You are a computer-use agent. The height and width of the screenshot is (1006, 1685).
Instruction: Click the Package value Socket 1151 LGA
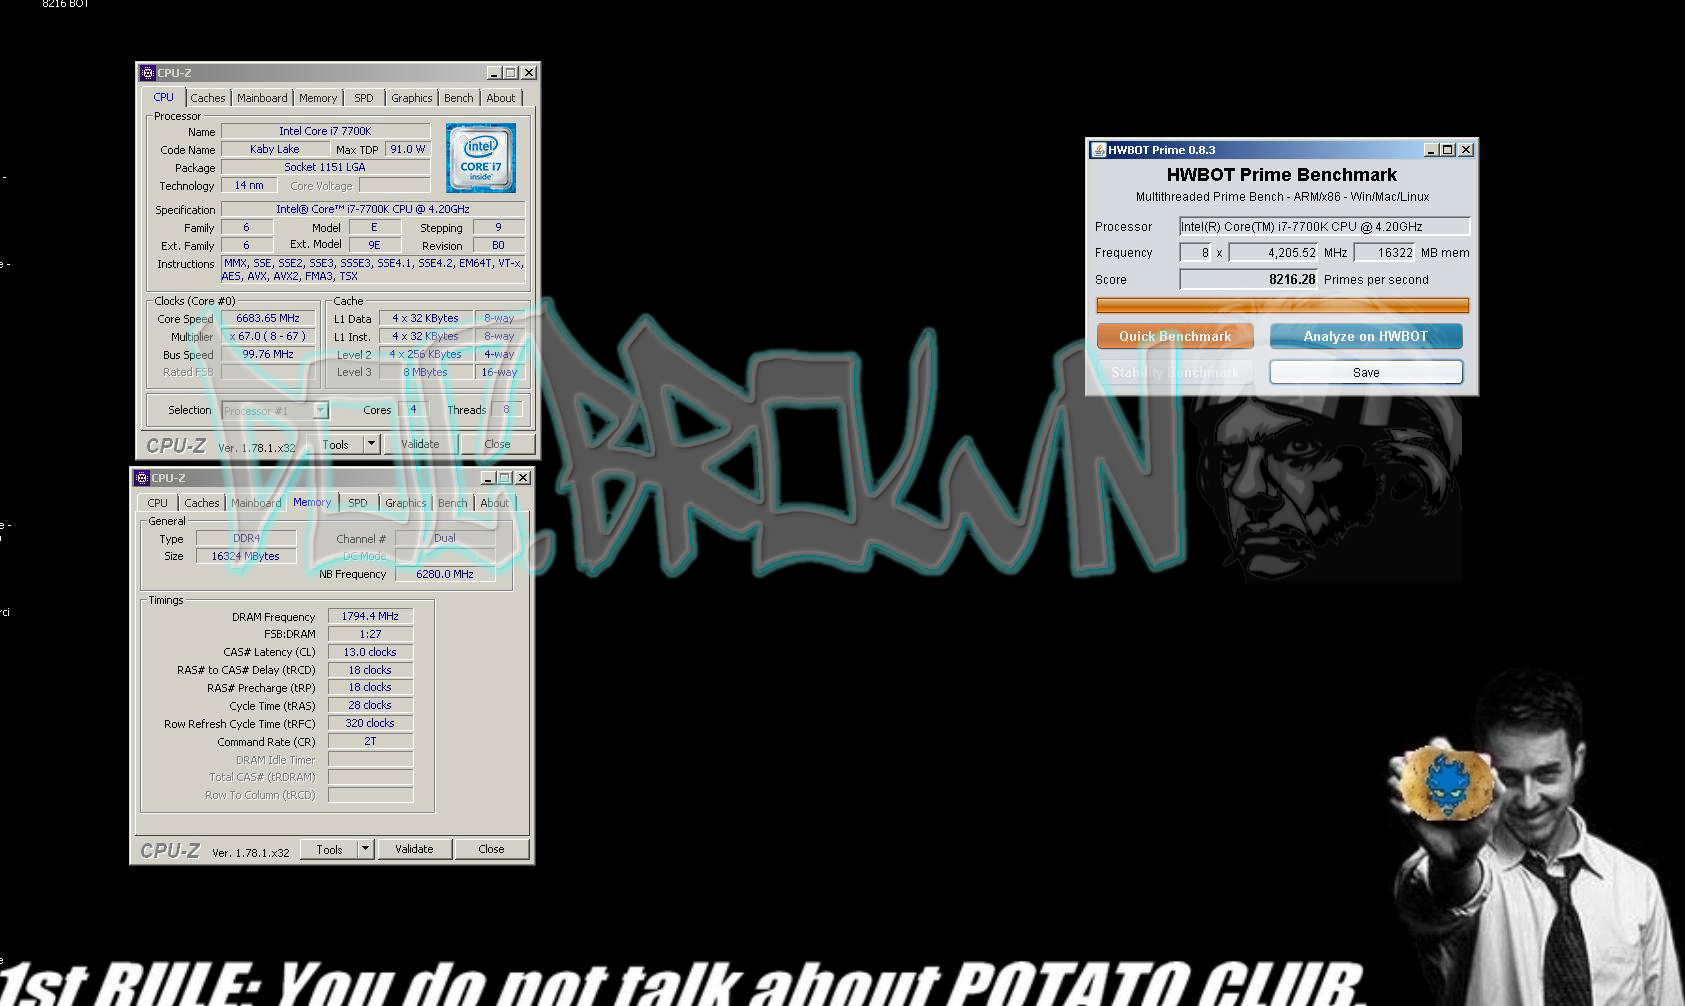325,167
